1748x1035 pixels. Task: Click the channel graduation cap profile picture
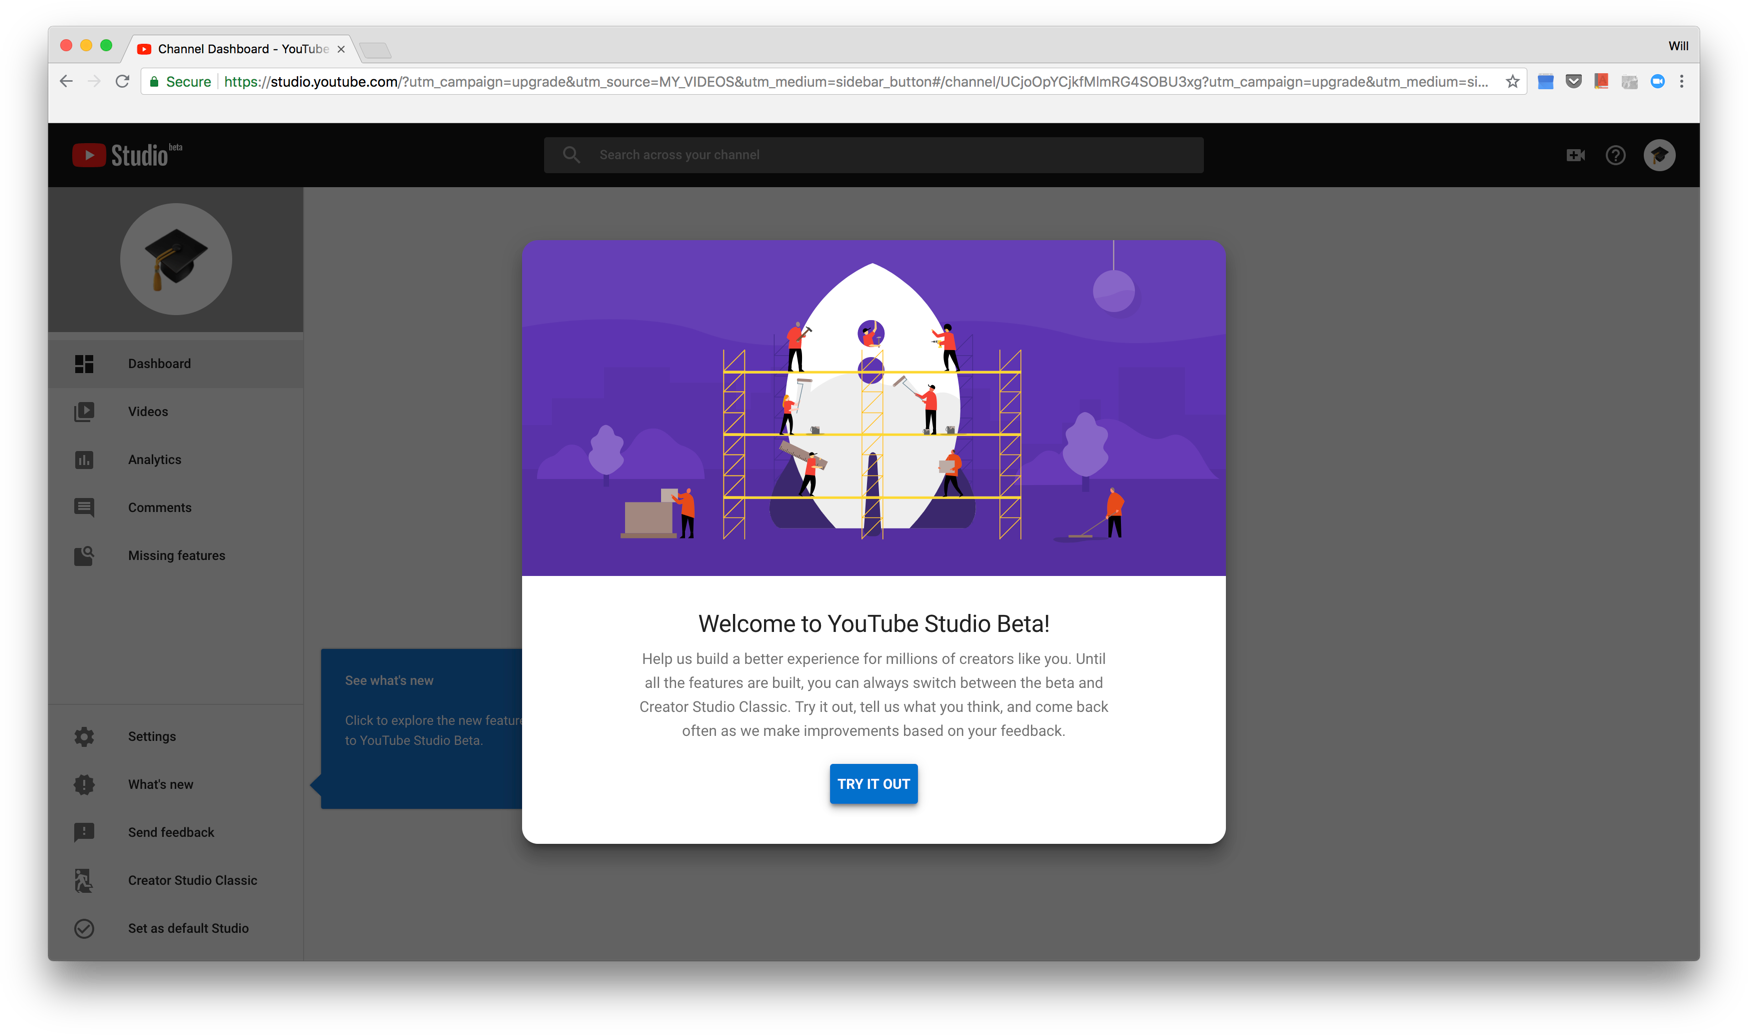176,259
